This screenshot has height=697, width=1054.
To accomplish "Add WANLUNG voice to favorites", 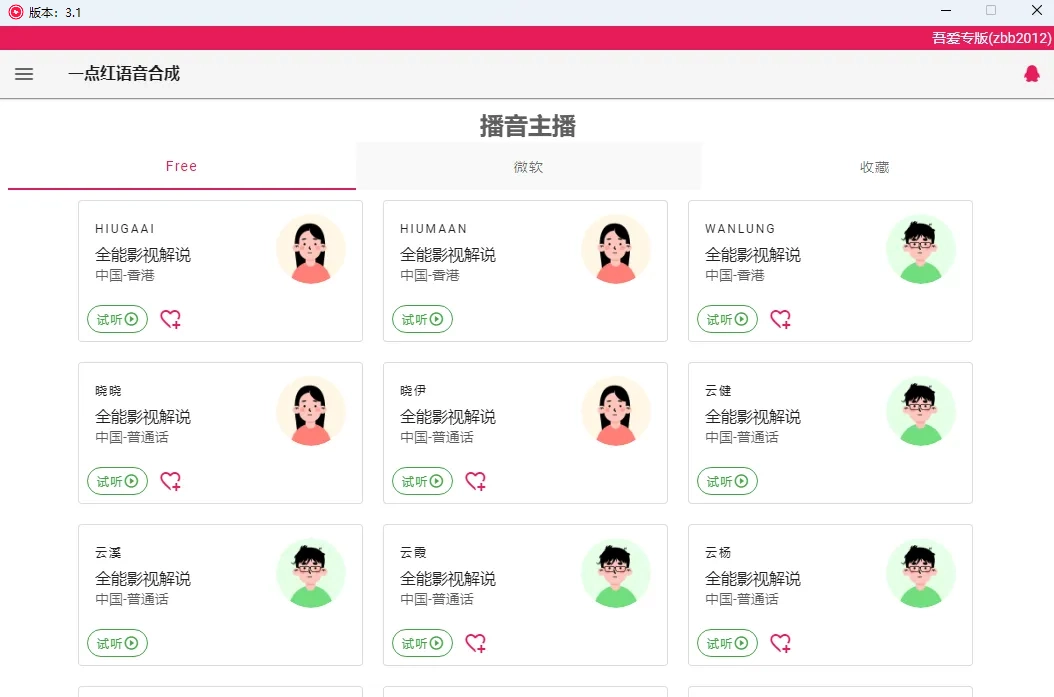I will point(780,319).
